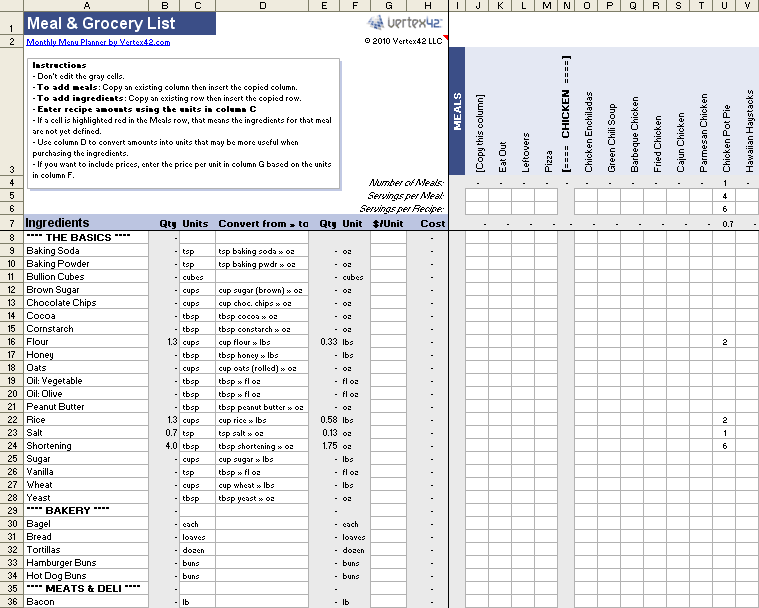Select the Hawaiian Haystacks column label
This screenshot has height=608, width=759.
click(748, 133)
